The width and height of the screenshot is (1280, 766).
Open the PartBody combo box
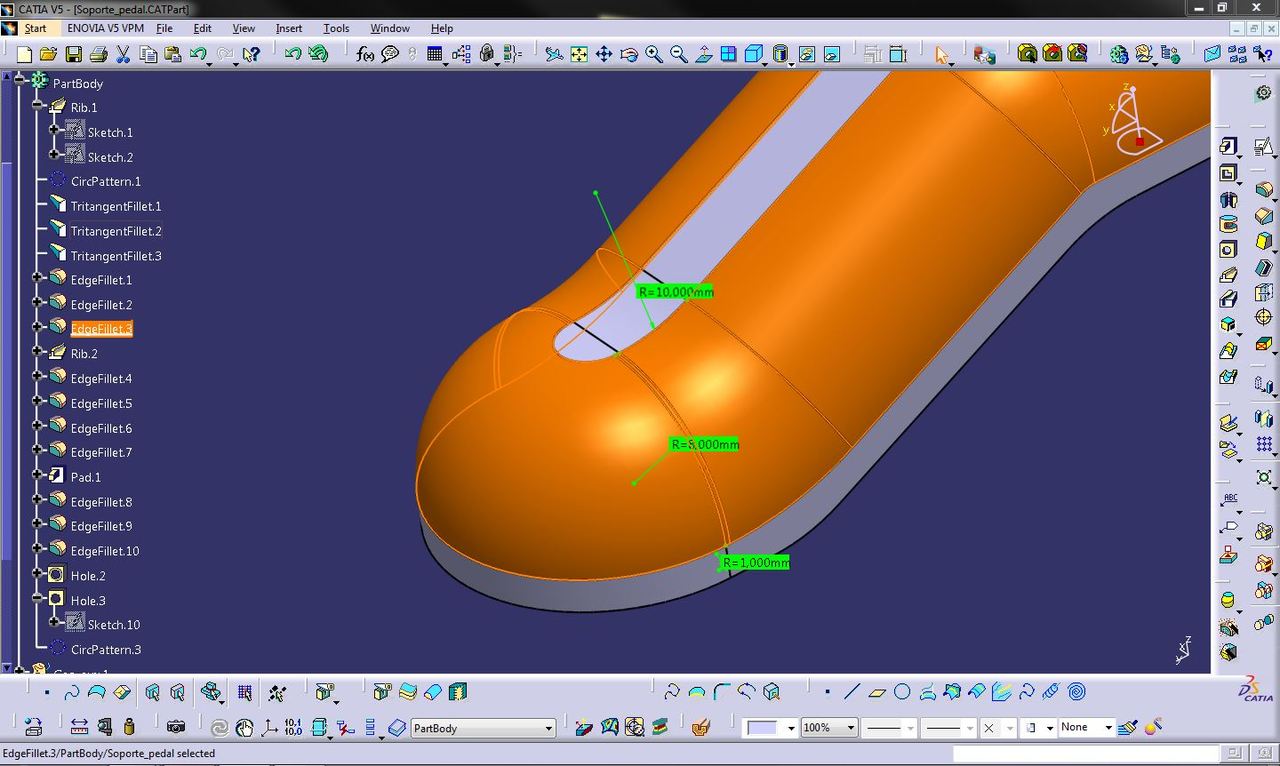[483, 728]
